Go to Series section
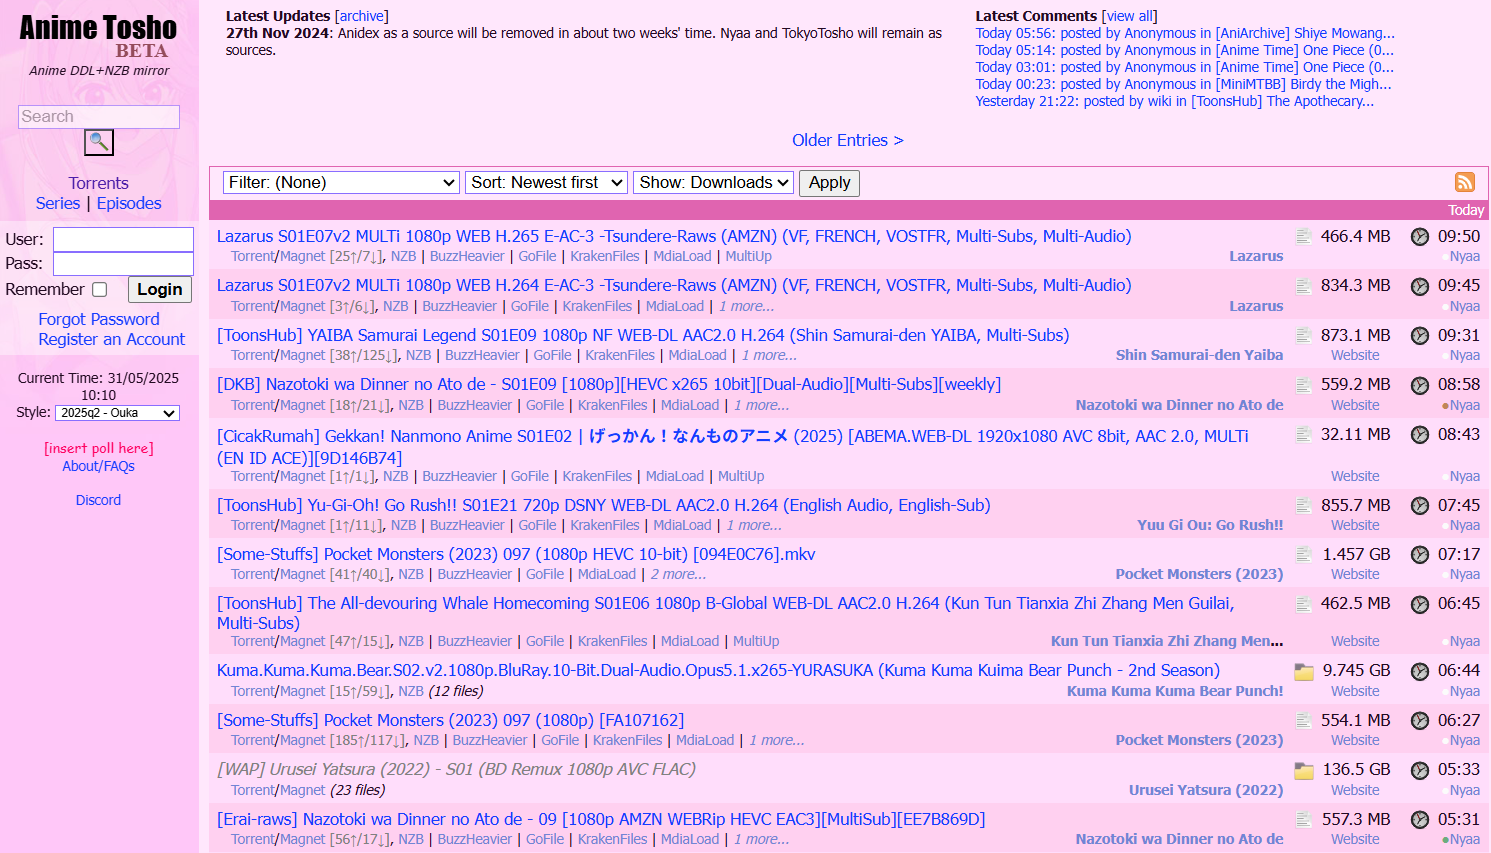 [58, 203]
